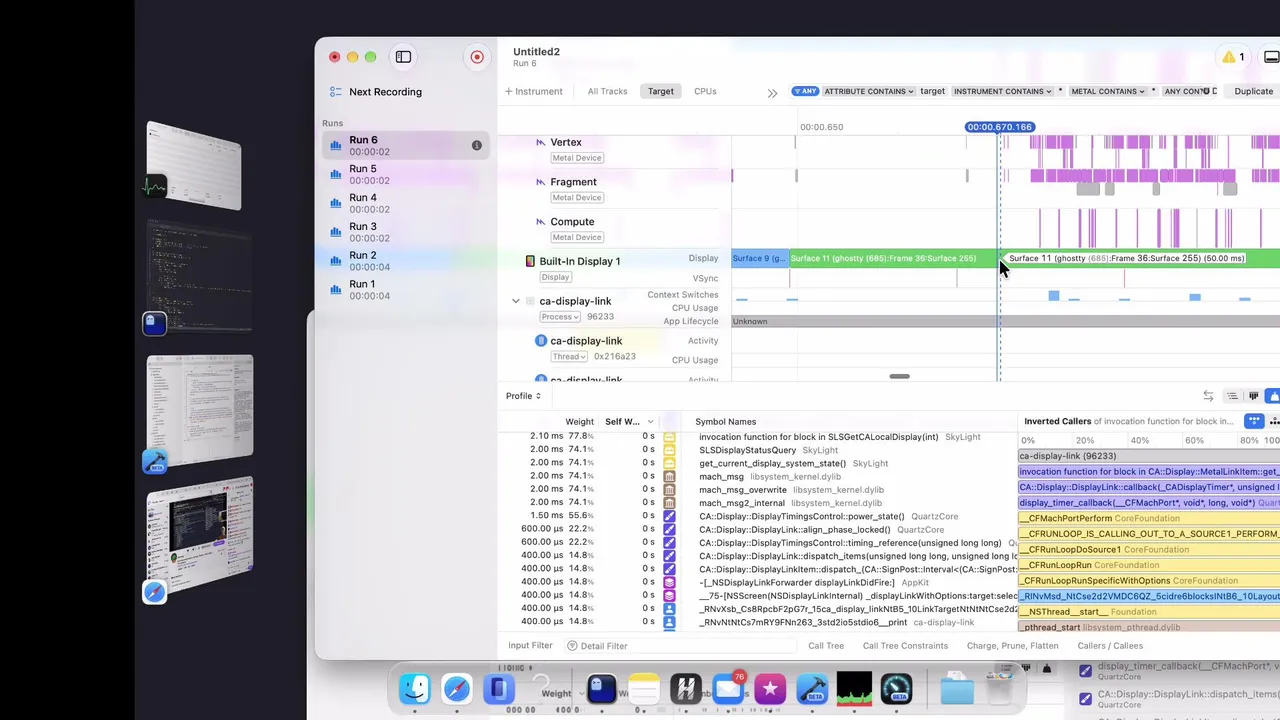The image size is (1280, 720).
Task: Open Finder from the Dock
Action: click(415, 689)
